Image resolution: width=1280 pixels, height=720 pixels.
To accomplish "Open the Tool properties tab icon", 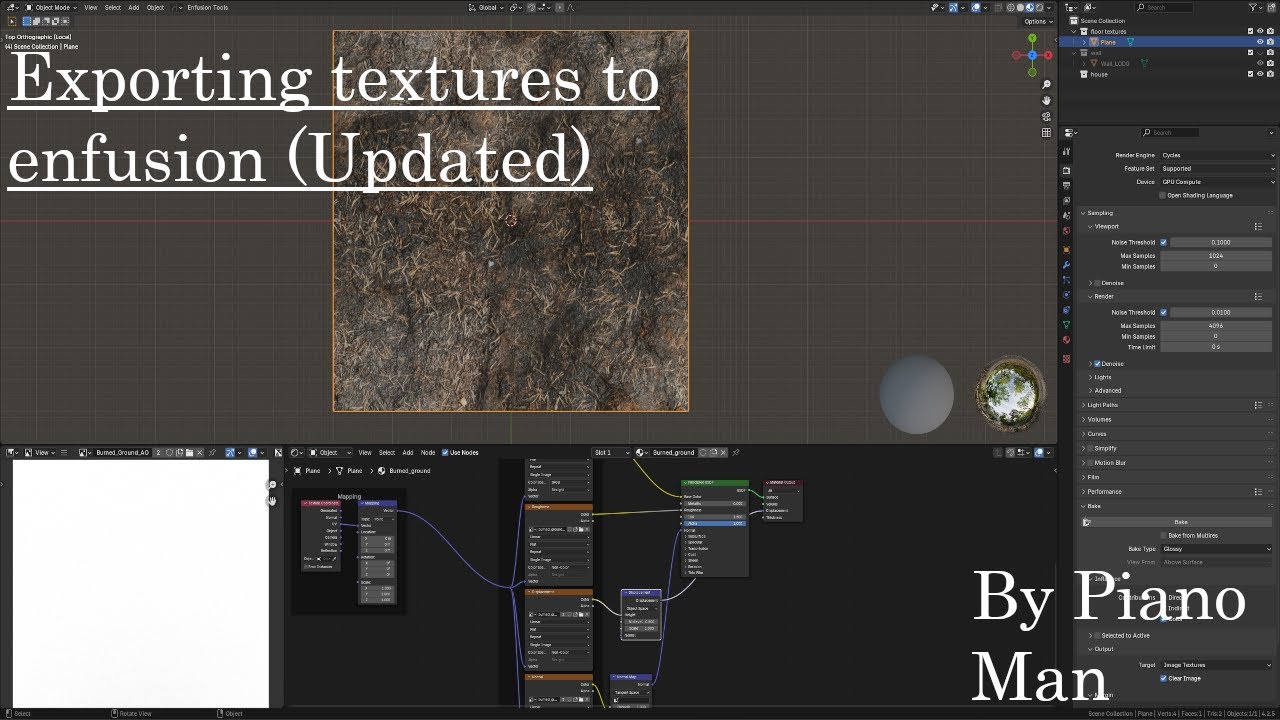I will pyautogui.click(x=1067, y=150).
